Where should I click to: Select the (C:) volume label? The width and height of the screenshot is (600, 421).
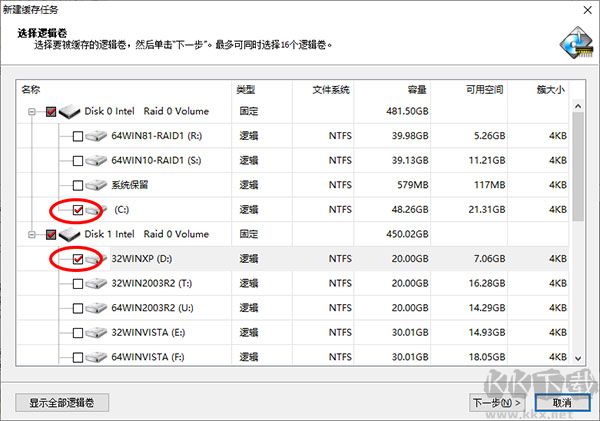click(122, 210)
